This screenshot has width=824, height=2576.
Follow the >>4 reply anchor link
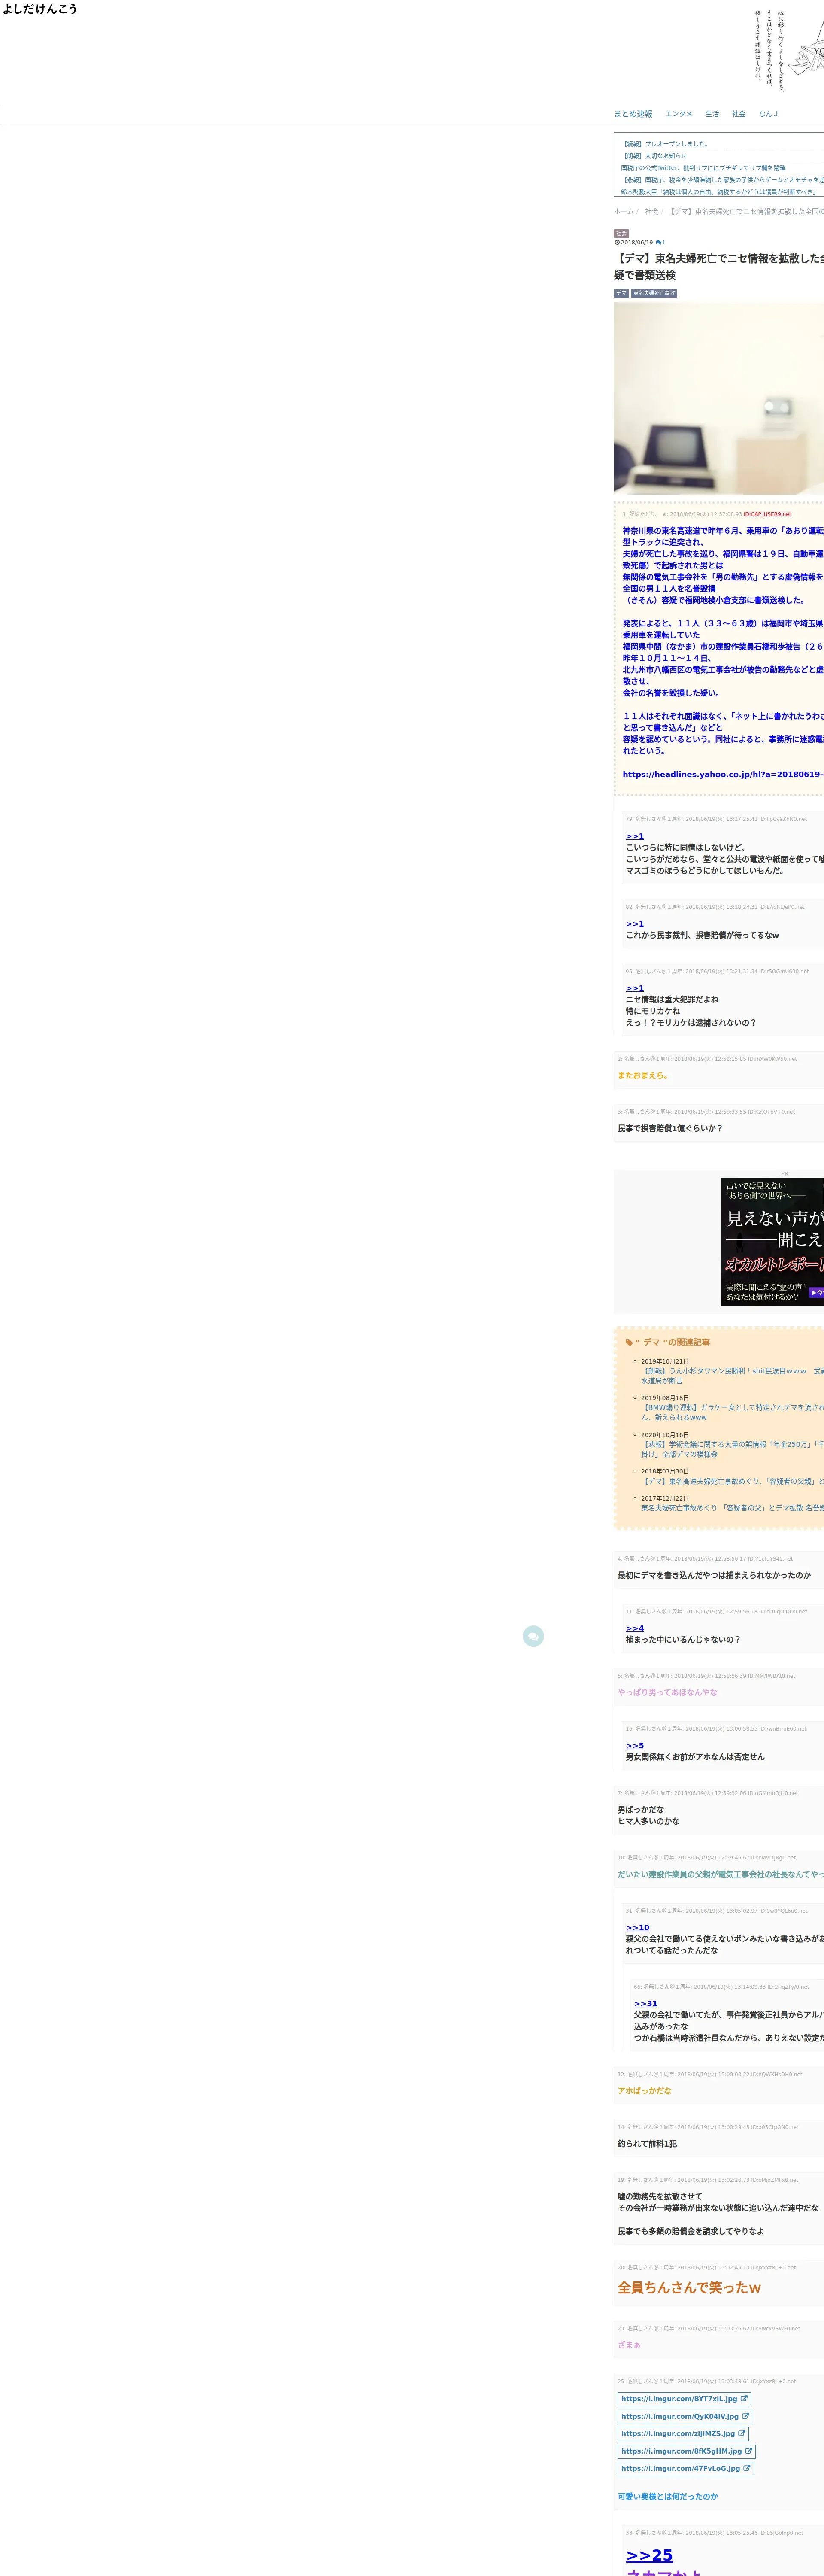coord(635,1628)
